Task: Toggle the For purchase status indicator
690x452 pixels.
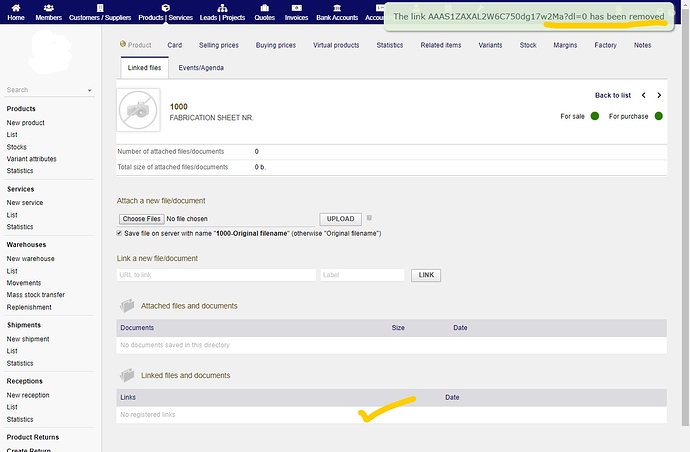Action: coord(657,117)
